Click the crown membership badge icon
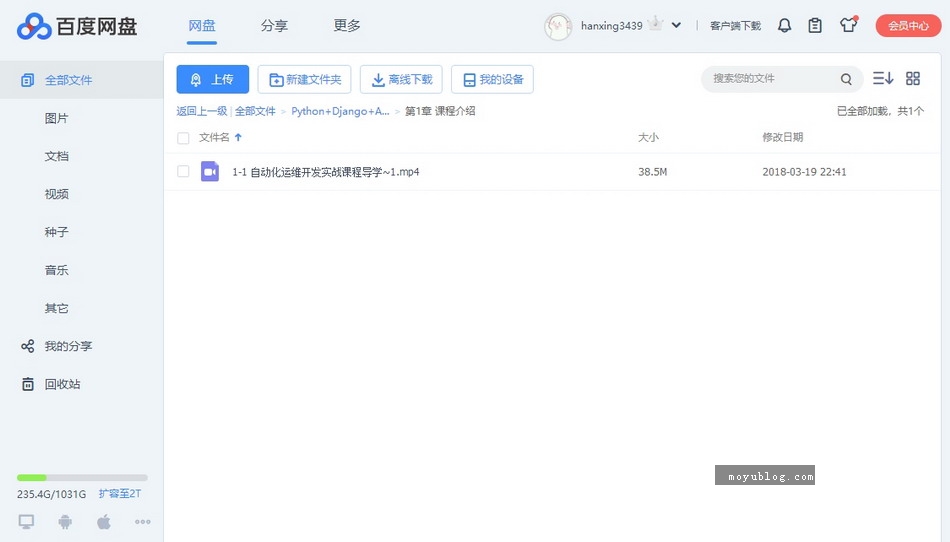 [655, 24]
